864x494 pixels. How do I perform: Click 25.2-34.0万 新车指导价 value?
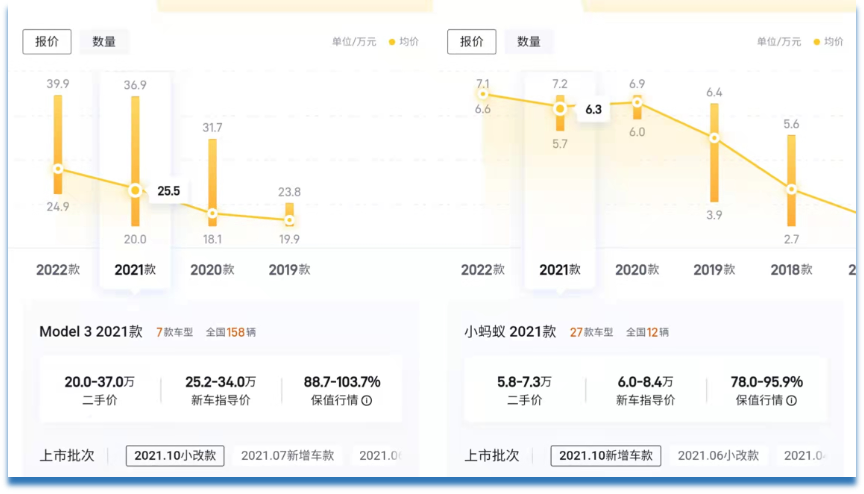220,382
